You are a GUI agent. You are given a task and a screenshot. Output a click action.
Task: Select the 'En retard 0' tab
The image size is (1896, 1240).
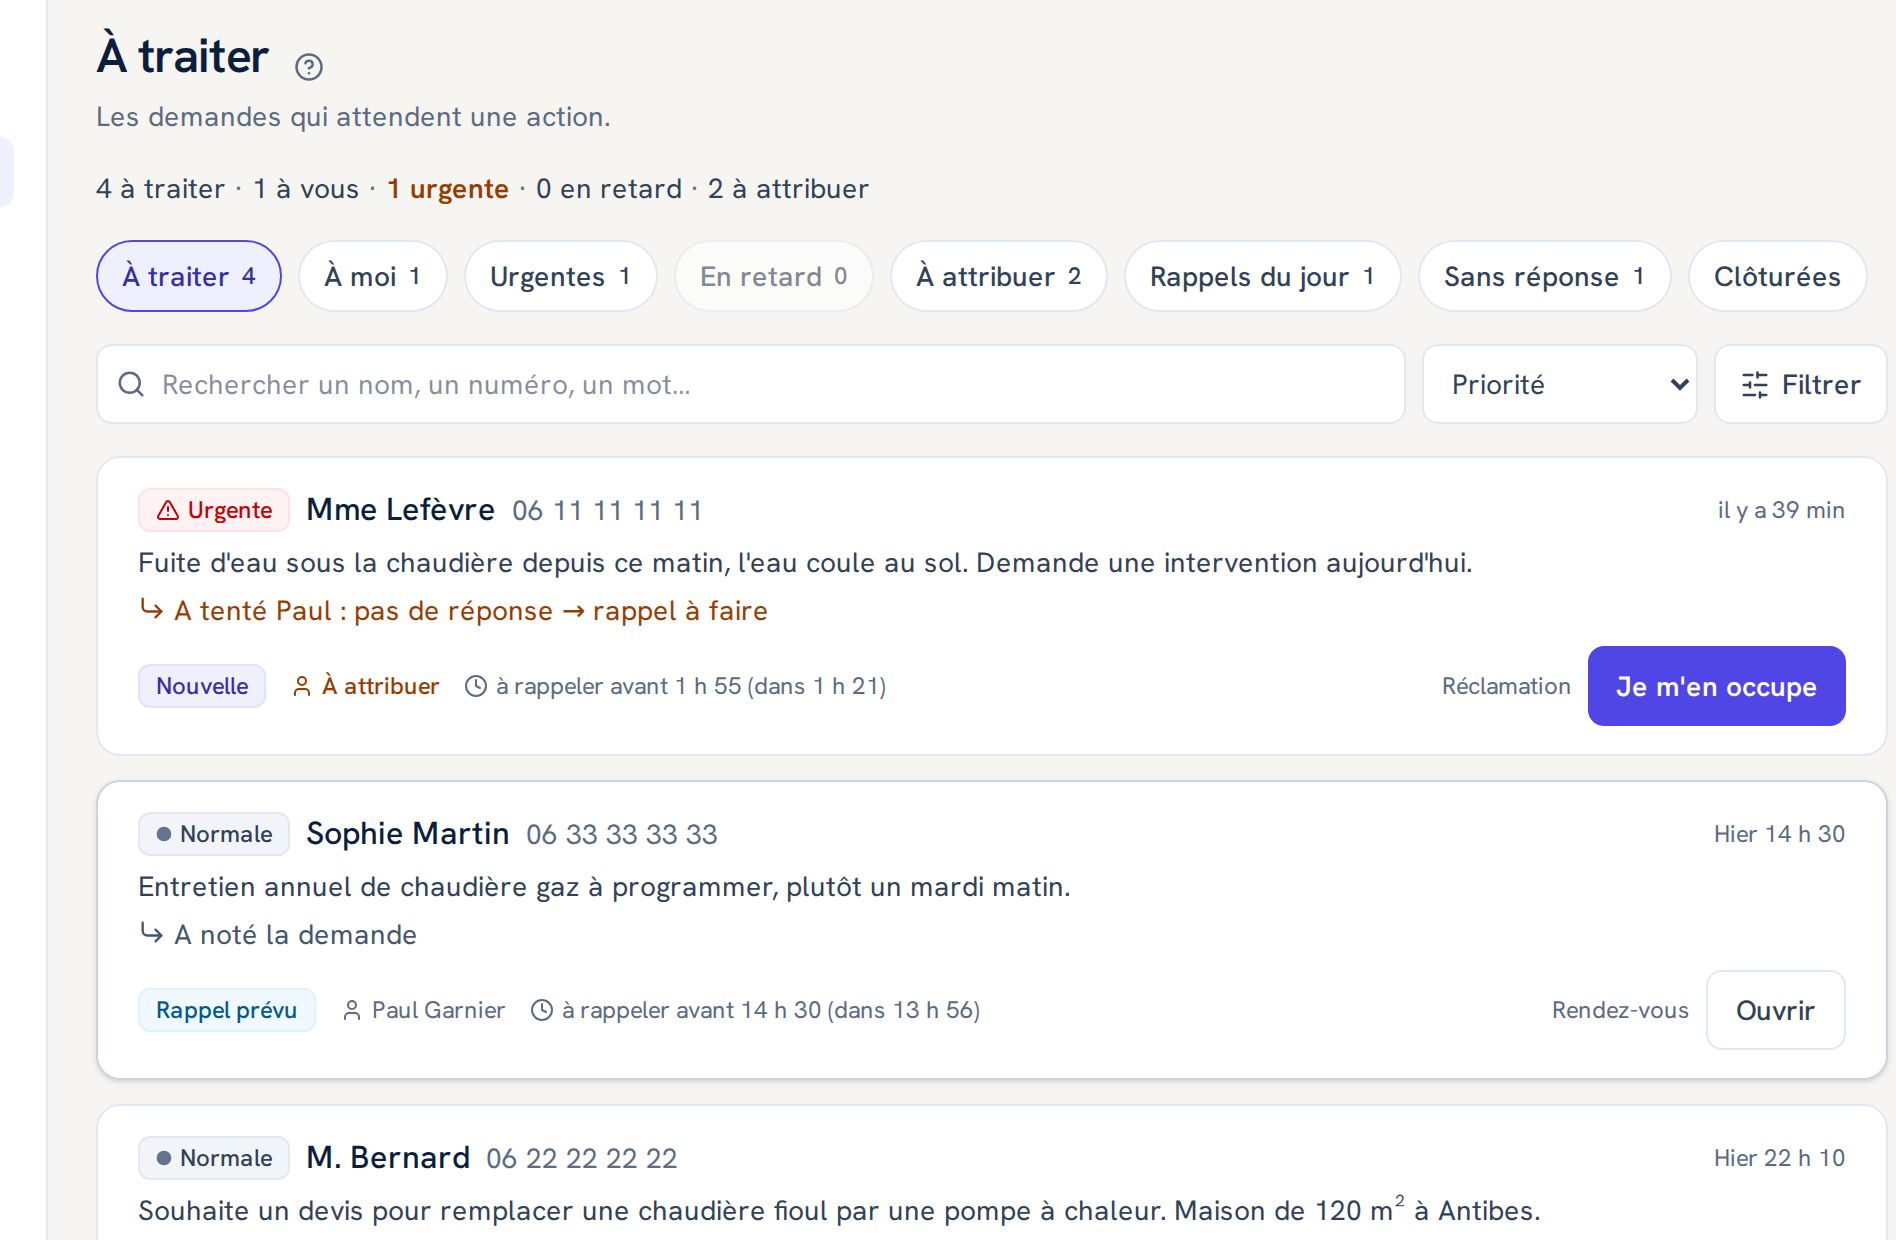click(x=773, y=276)
